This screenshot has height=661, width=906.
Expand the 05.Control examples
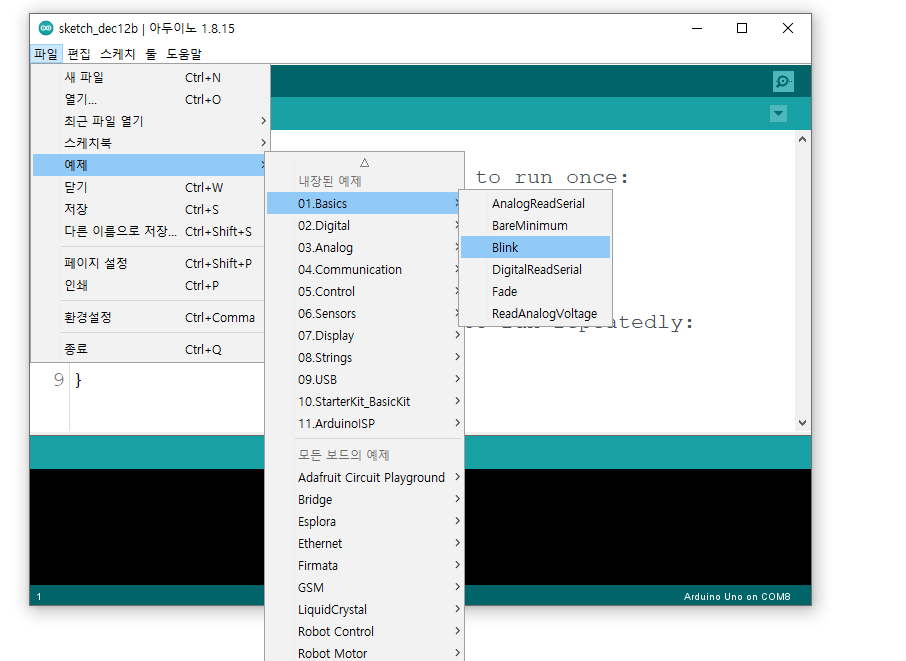[364, 291]
